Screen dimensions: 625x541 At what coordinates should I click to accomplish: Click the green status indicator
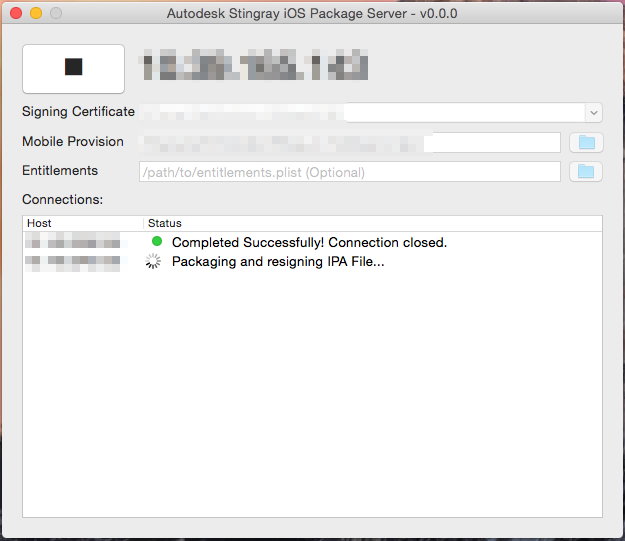[x=157, y=241]
